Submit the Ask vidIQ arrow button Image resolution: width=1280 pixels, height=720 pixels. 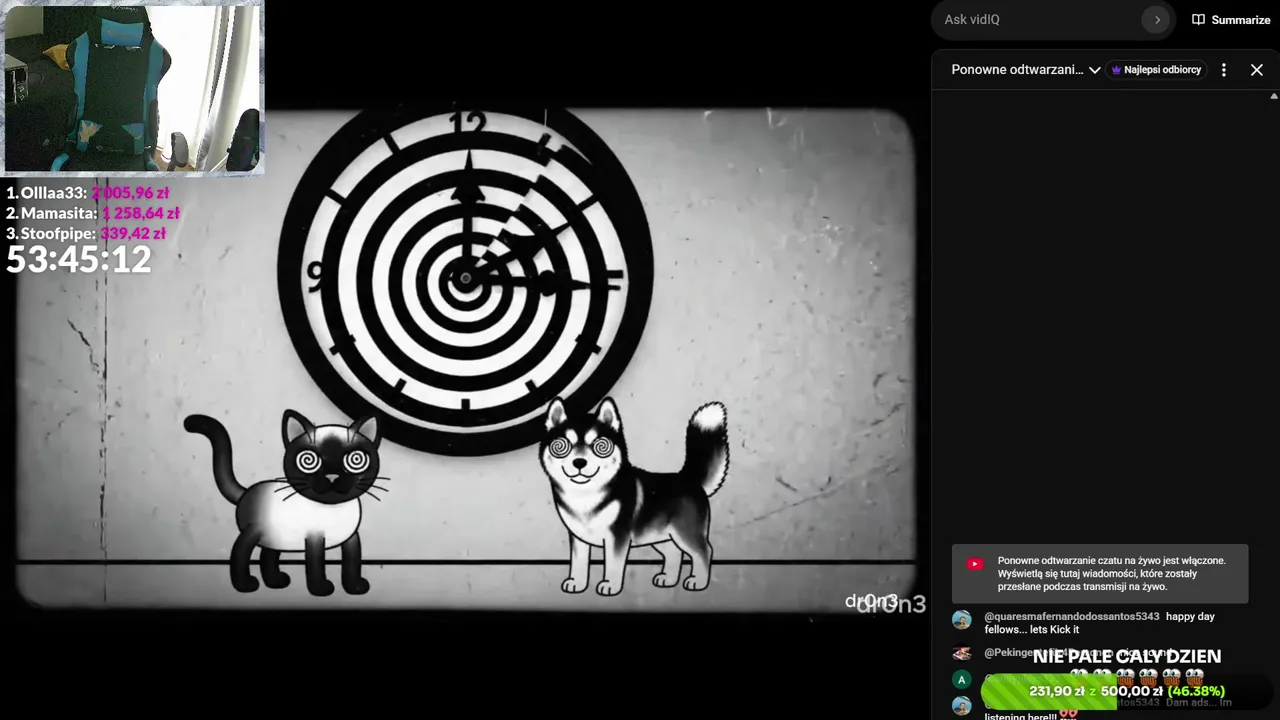tap(1157, 20)
